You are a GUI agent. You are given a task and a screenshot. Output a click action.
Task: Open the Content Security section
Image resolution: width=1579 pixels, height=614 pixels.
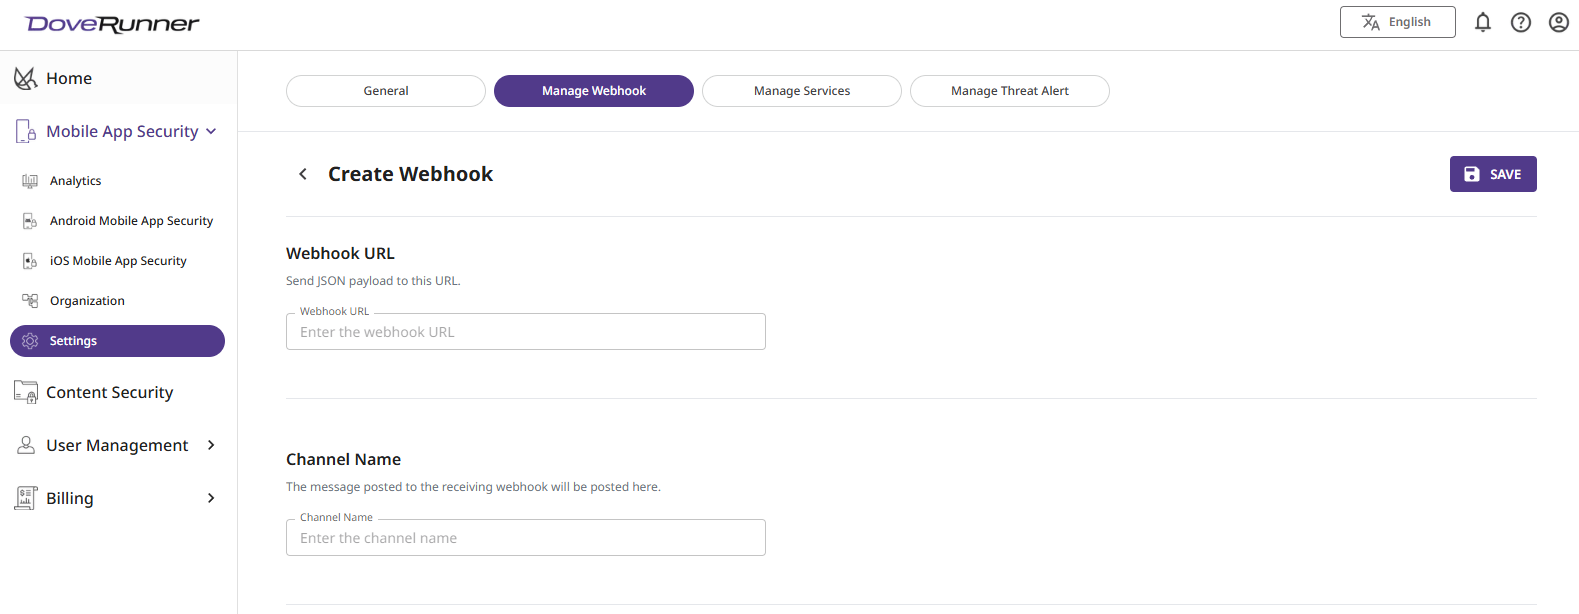click(x=109, y=392)
